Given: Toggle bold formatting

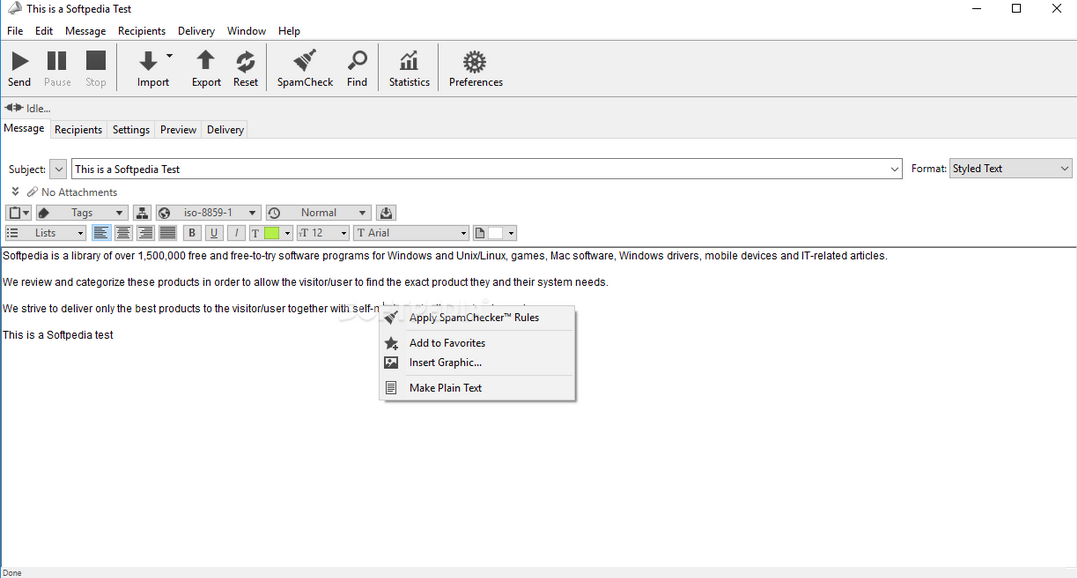Looking at the screenshot, I should coord(192,233).
